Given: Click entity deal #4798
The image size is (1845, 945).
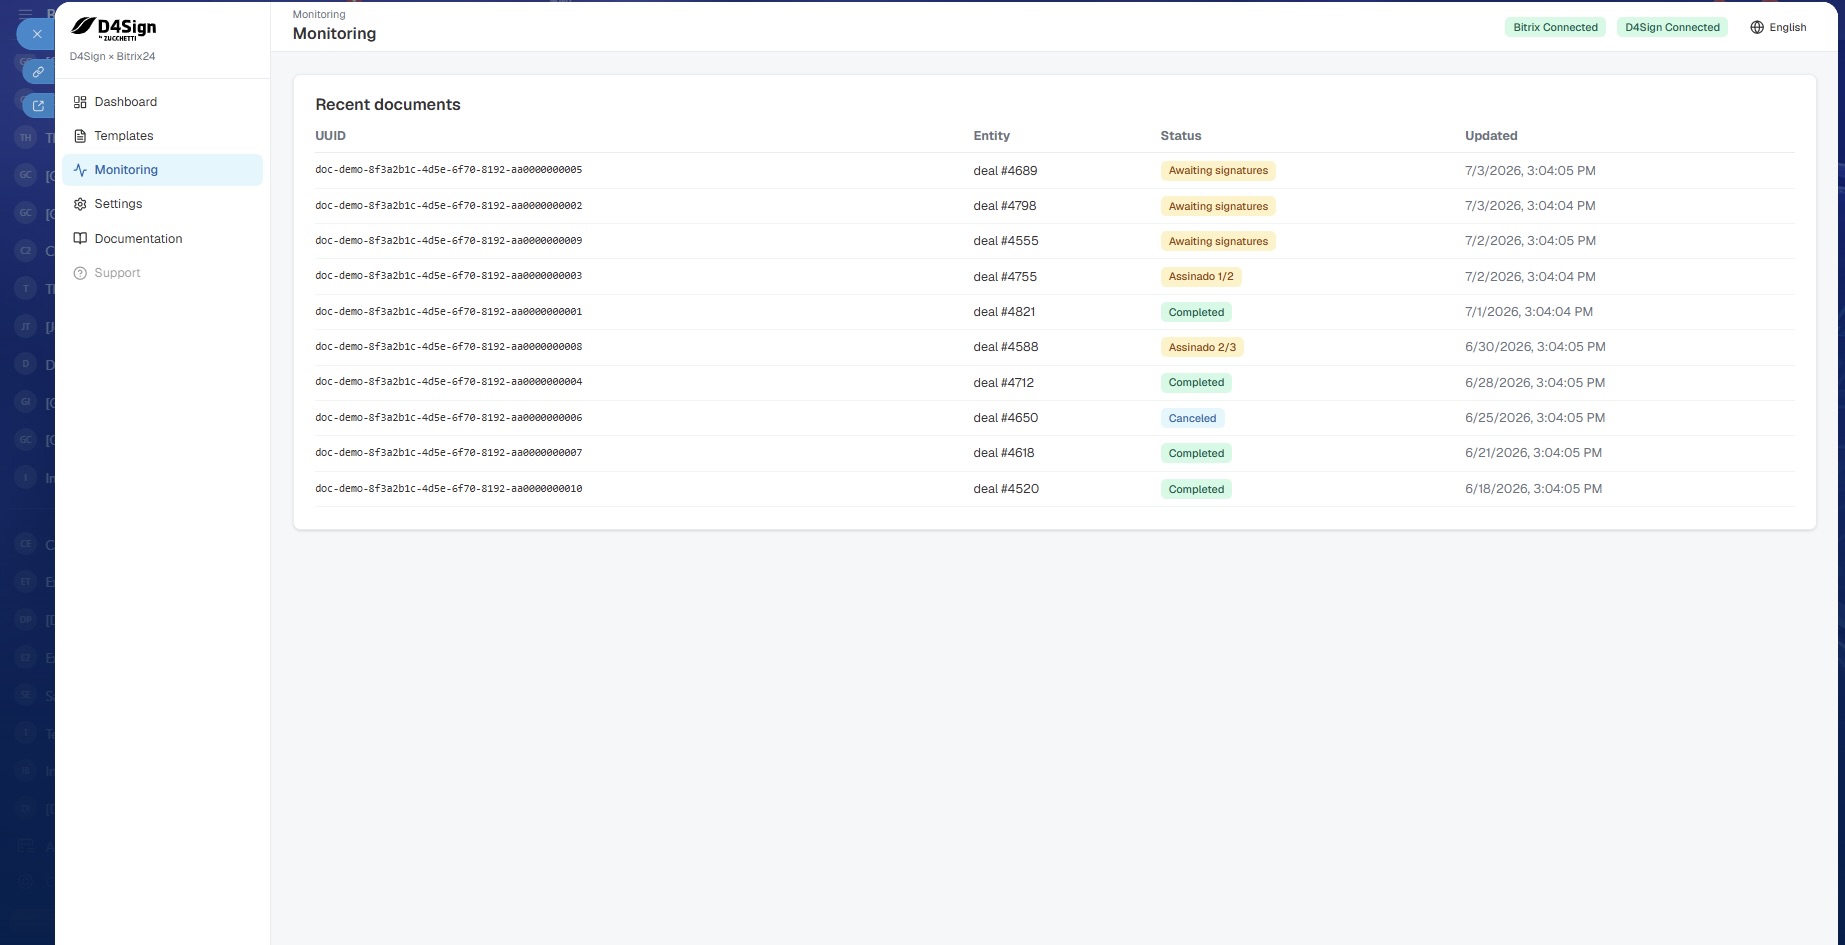Looking at the screenshot, I should click(x=1005, y=206).
